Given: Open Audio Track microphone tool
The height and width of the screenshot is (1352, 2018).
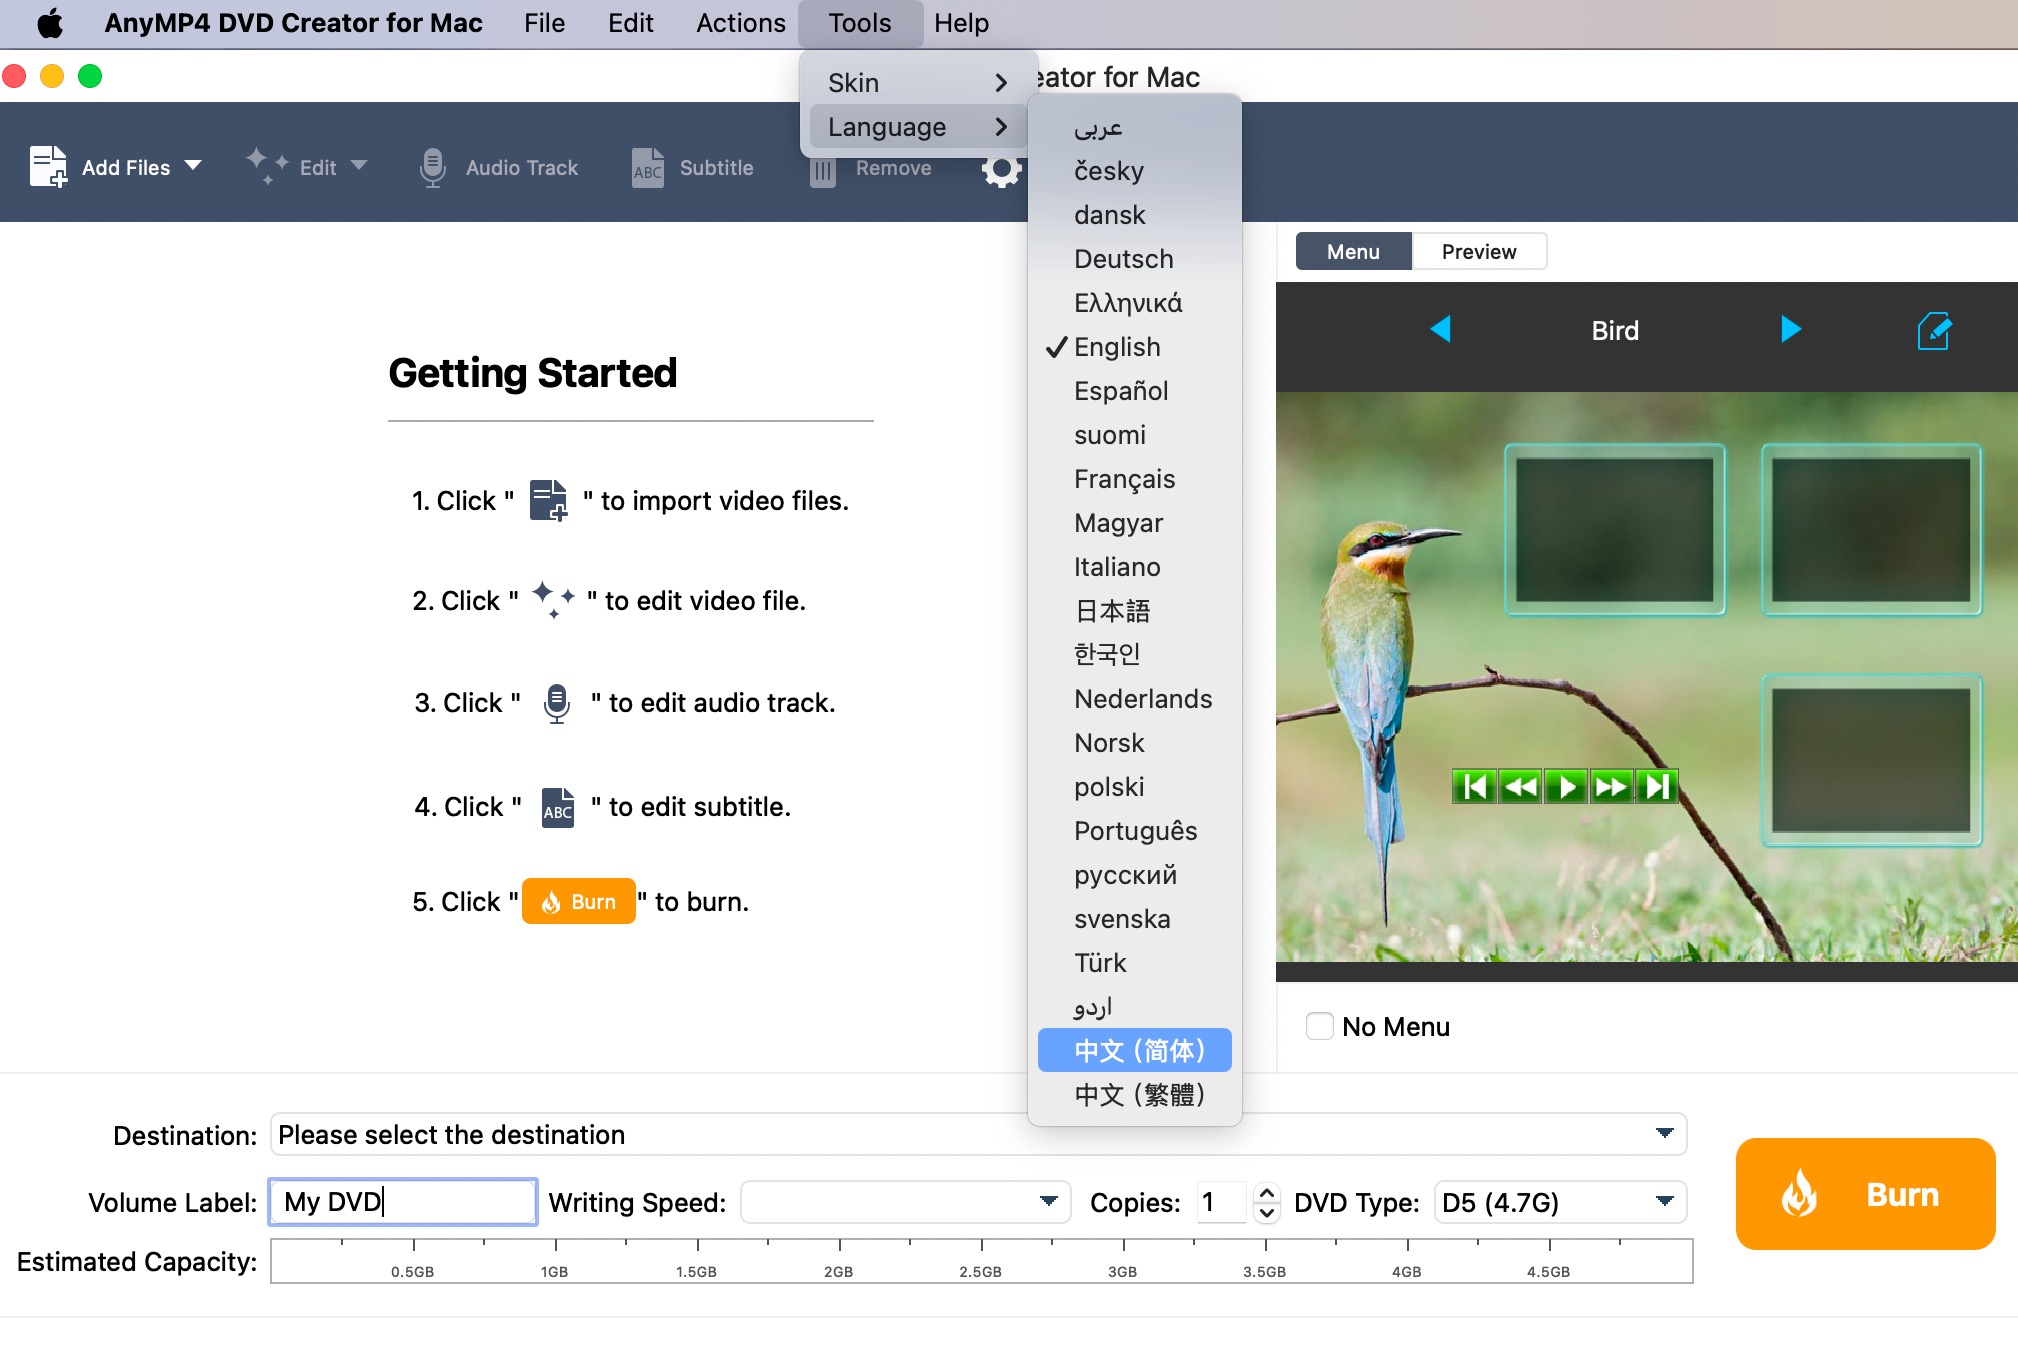Looking at the screenshot, I should click(x=432, y=167).
